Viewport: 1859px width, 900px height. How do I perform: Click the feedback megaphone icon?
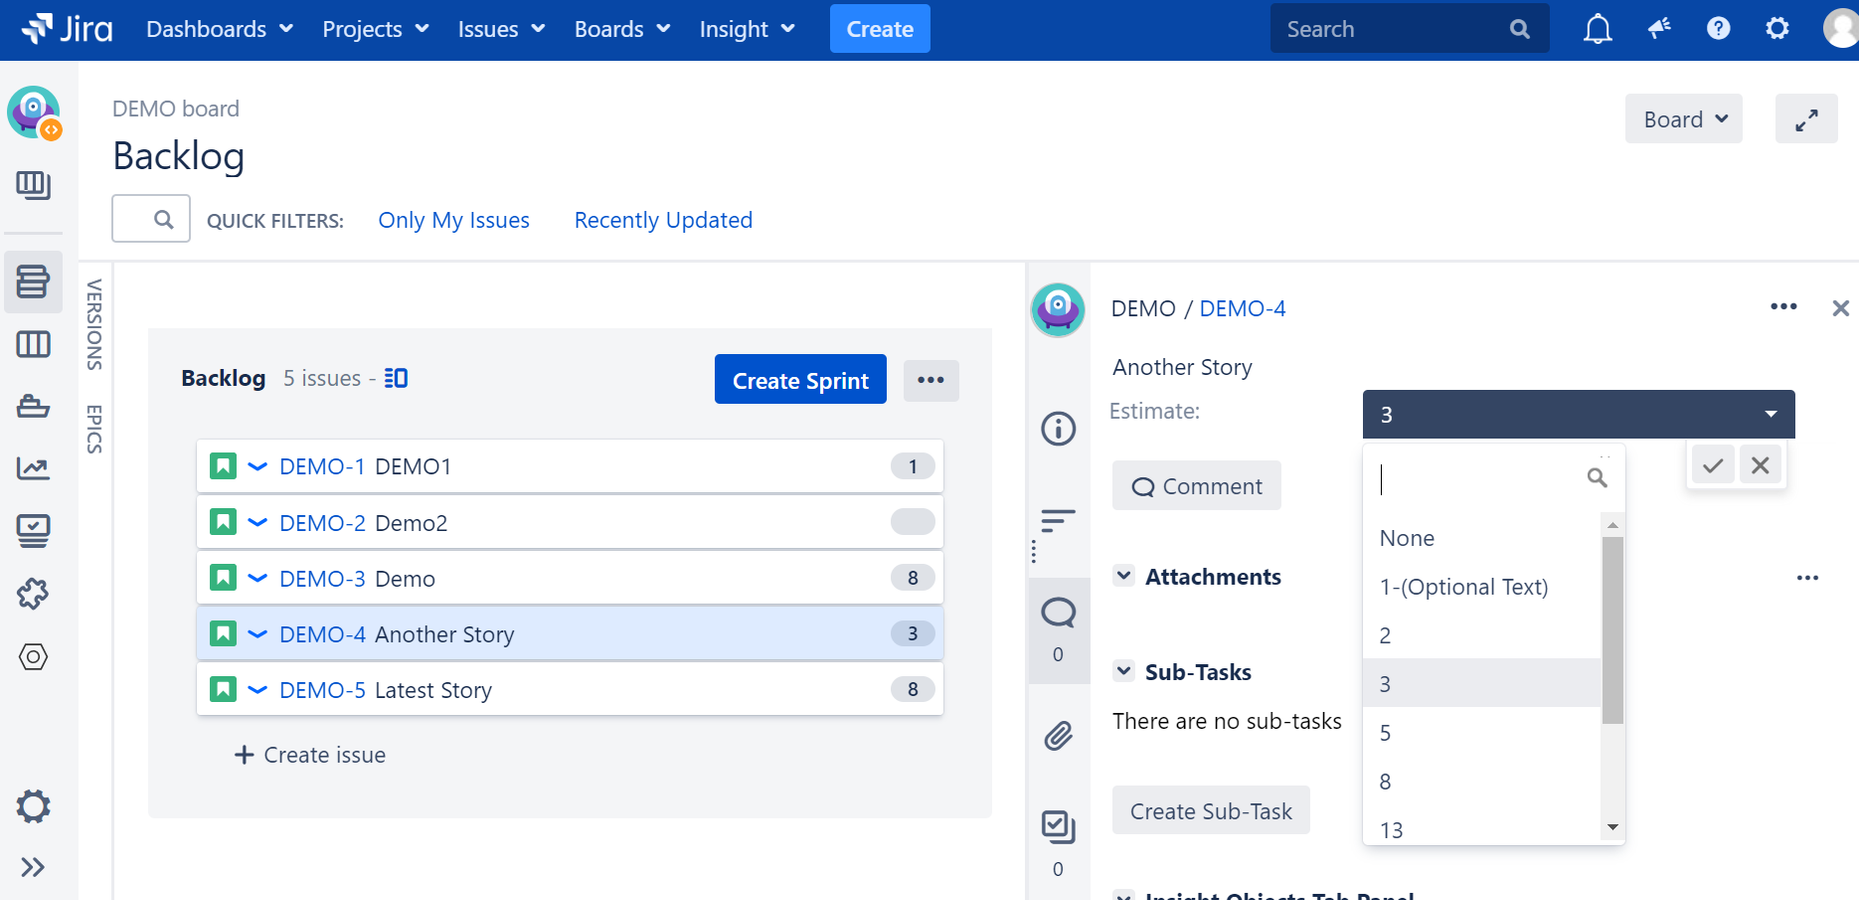[1659, 29]
